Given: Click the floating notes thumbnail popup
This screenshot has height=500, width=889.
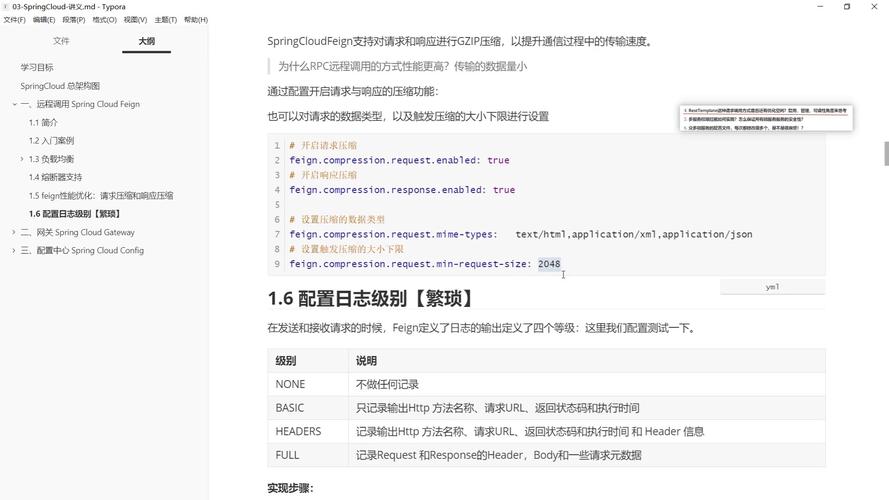Looking at the screenshot, I should coord(766,118).
